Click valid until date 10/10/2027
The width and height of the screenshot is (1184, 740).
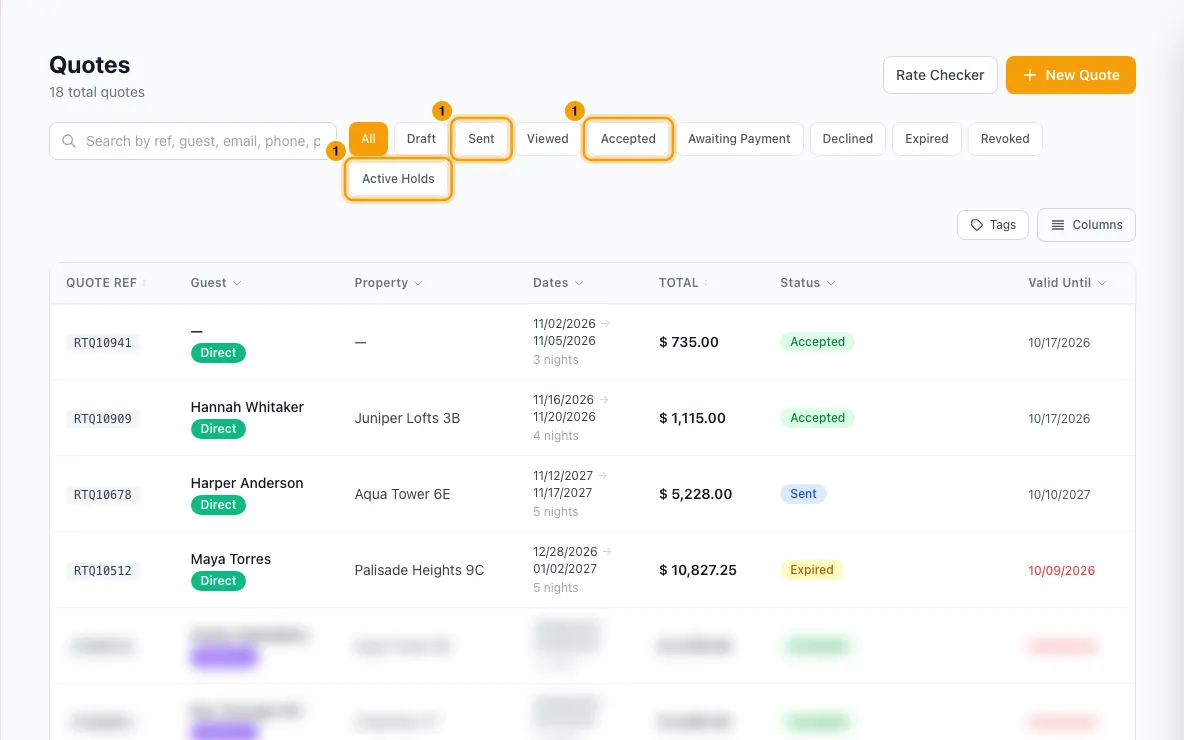click(1059, 495)
